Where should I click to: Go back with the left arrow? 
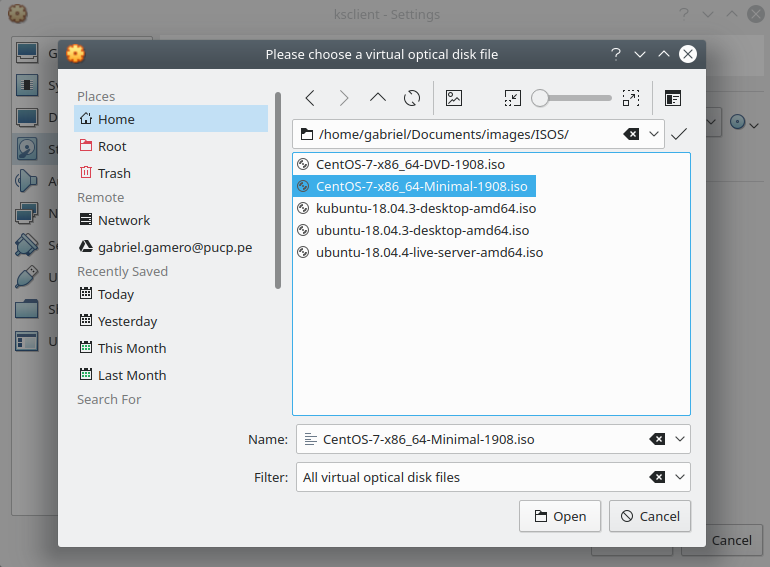click(310, 98)
